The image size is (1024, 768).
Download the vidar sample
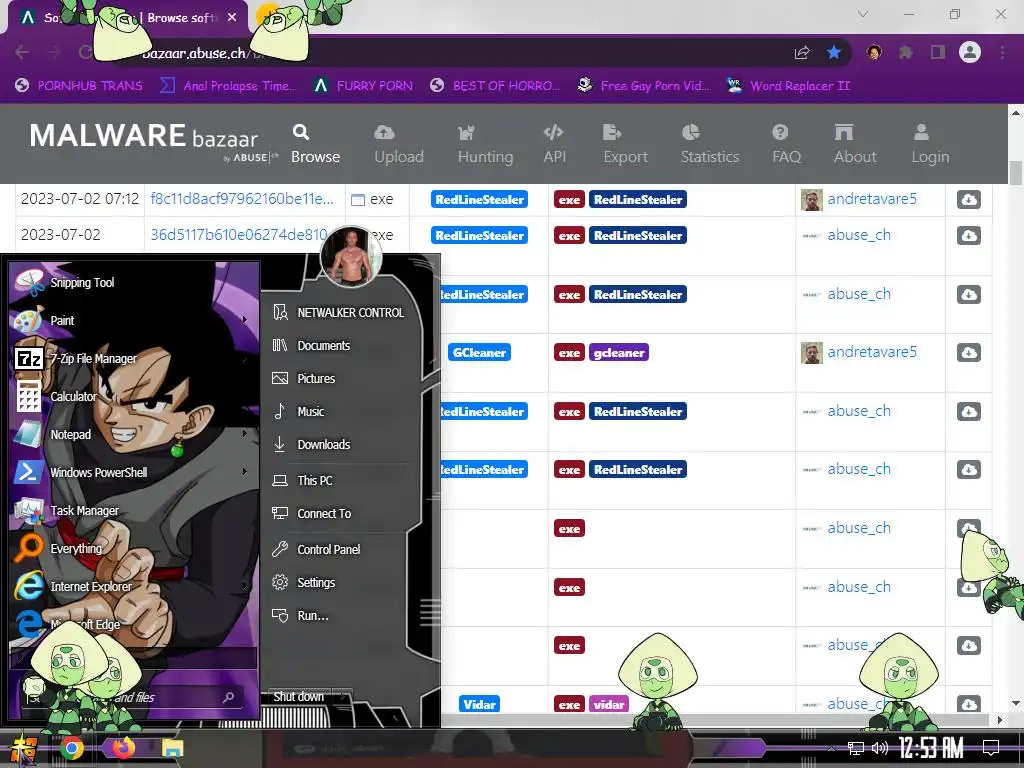coord(968,704)
